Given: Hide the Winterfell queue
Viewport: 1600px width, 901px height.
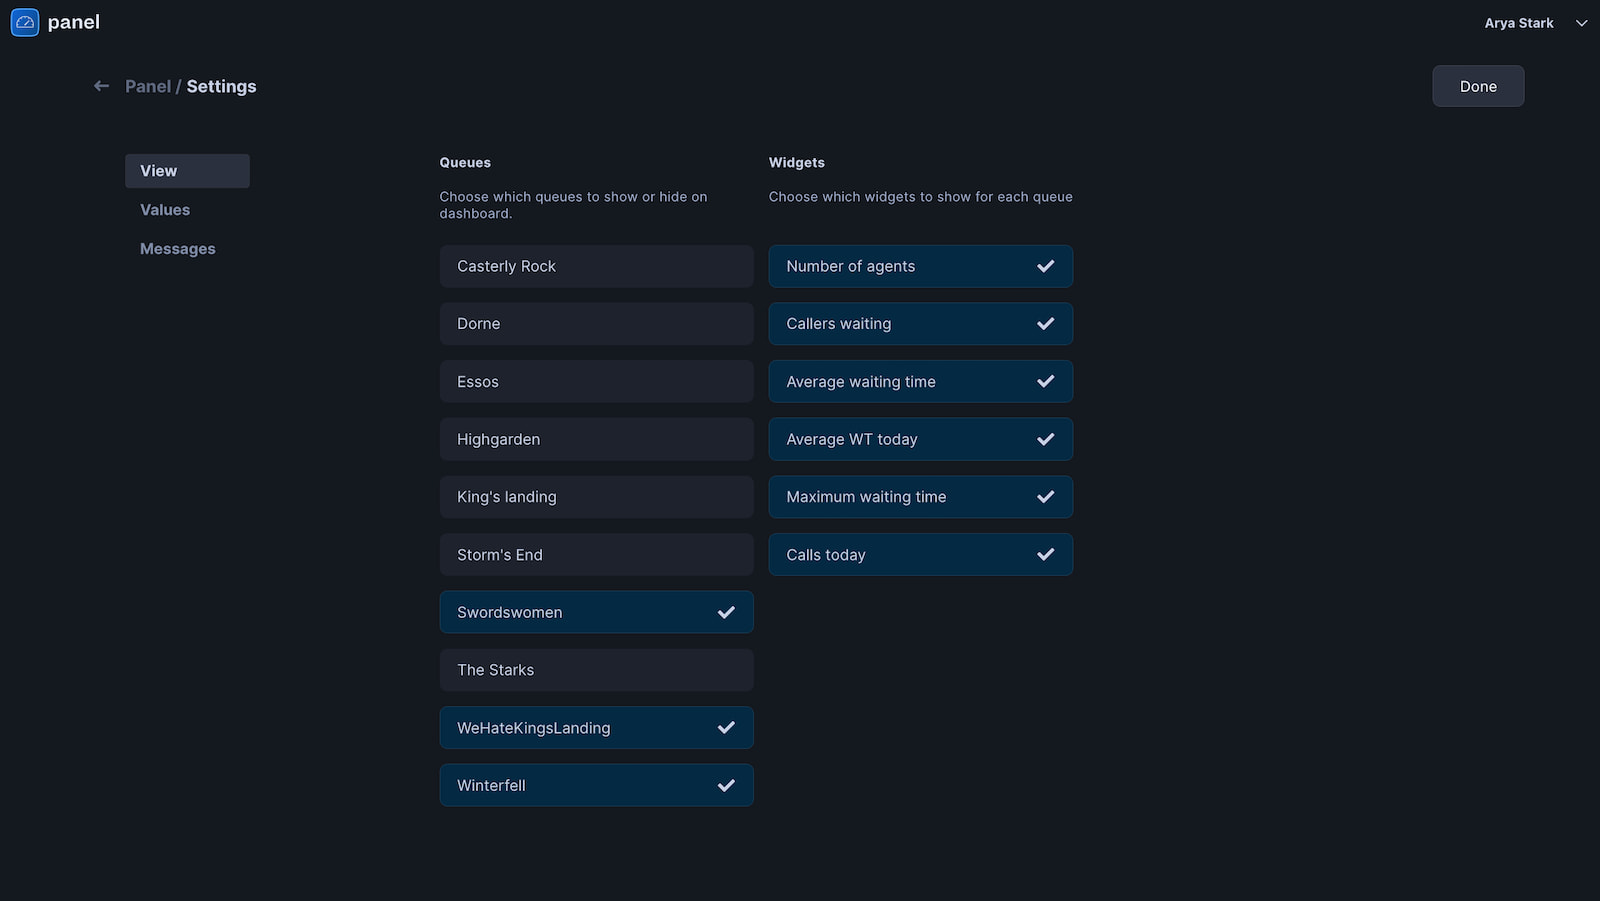Looking at the screenshot, I should (x=596, y=785).
